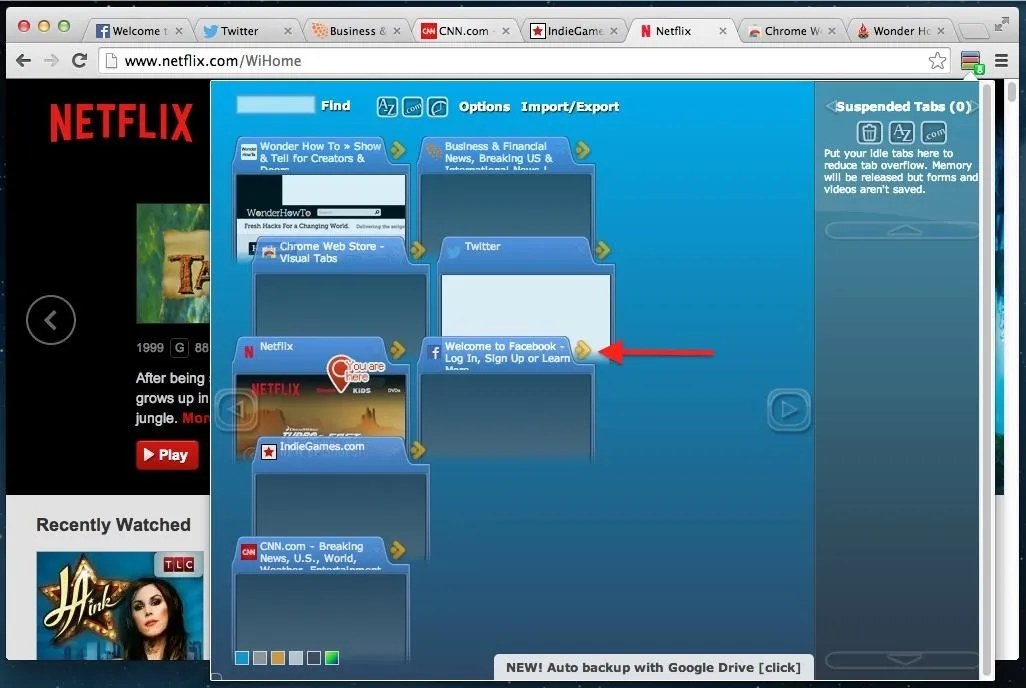Suspend the Wonder How To tab via its yellow arrow
Viewport: 1026px width, 688px height.
397,150
